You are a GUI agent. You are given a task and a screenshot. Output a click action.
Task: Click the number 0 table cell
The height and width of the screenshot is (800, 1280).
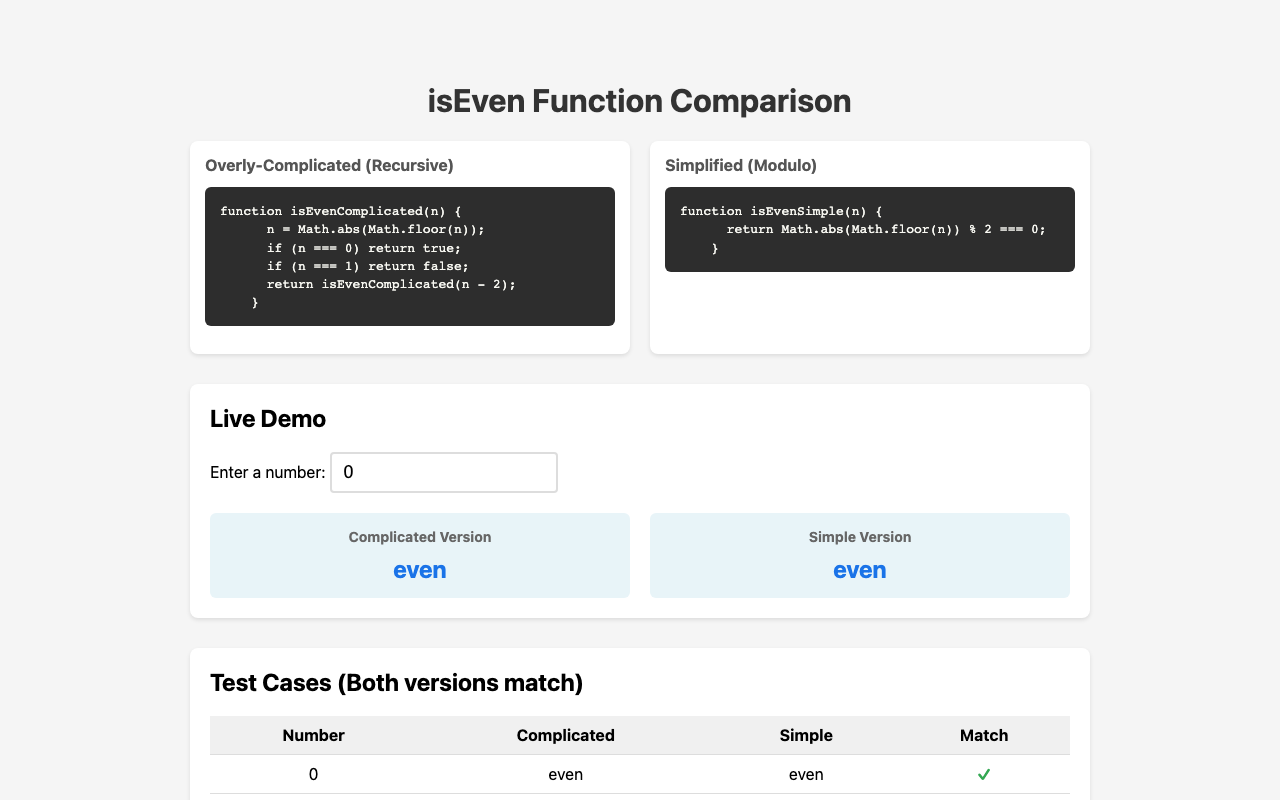point(314,774)
